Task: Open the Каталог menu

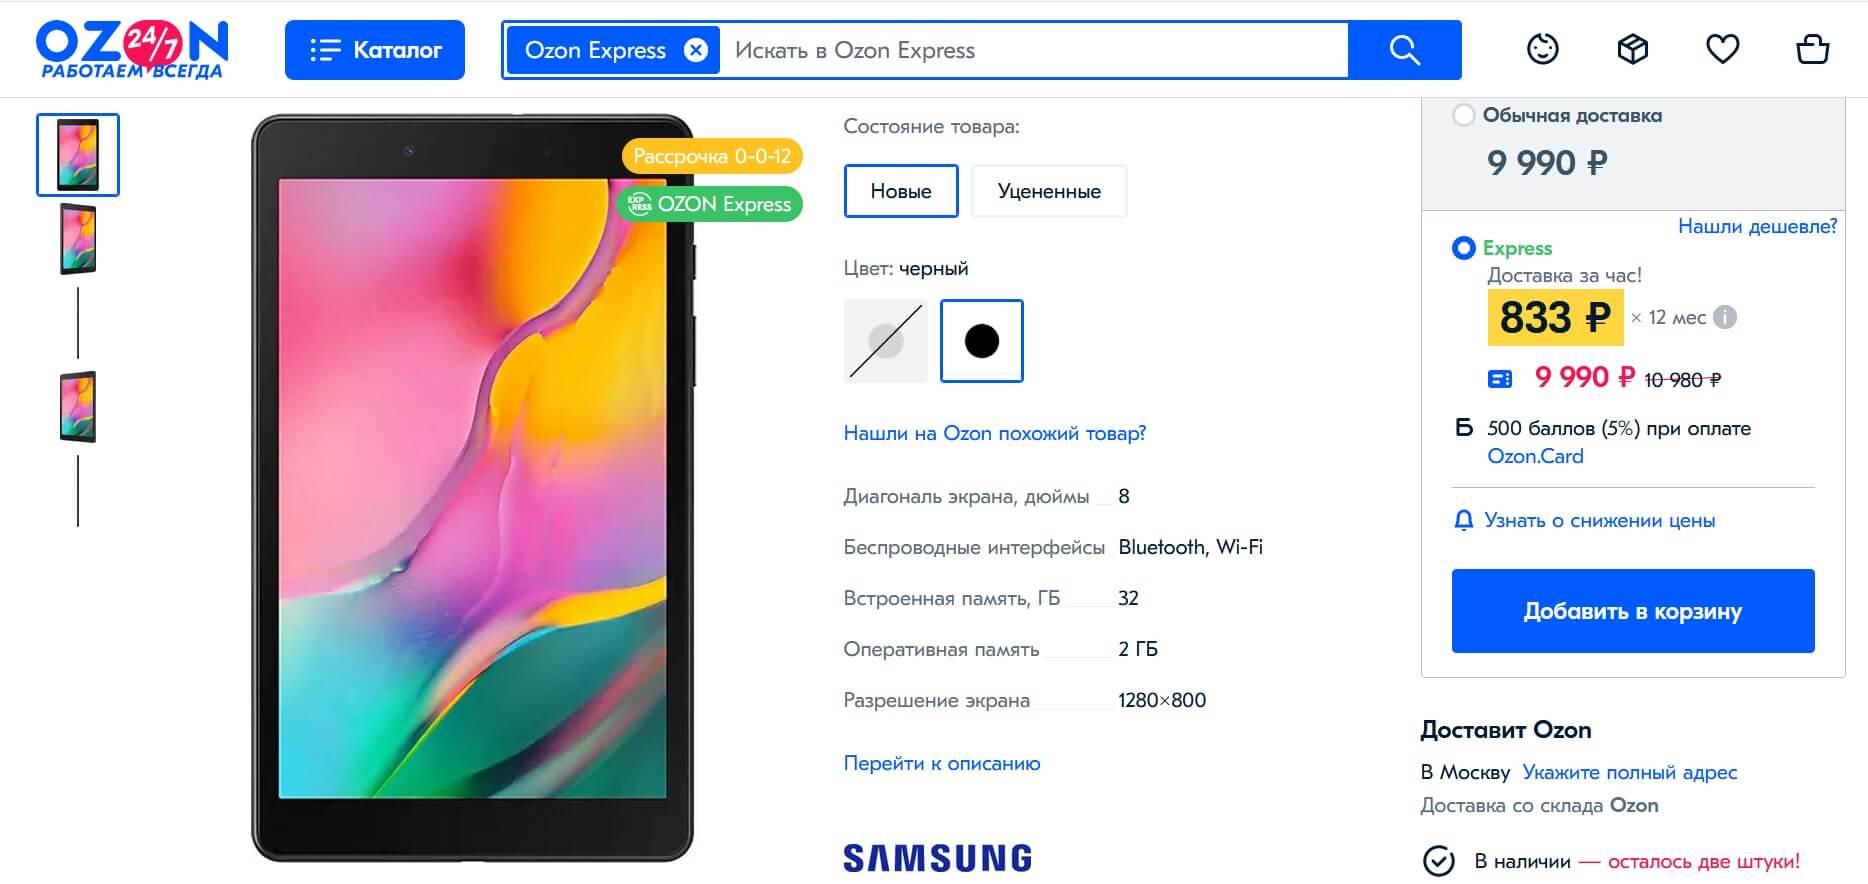Action: pyautogui.click(x=375, y=50)
